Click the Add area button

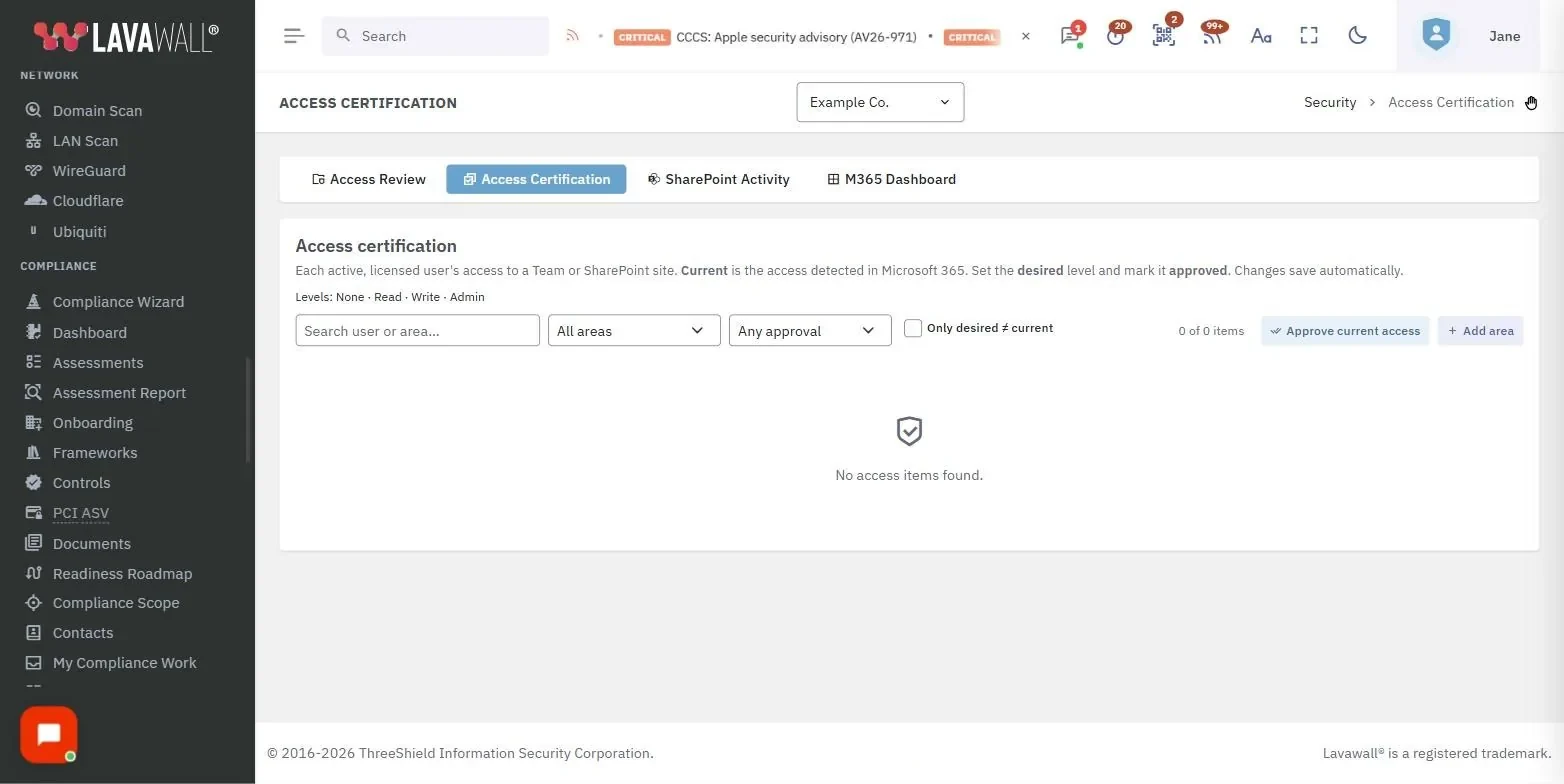(x=1481, y=331)
